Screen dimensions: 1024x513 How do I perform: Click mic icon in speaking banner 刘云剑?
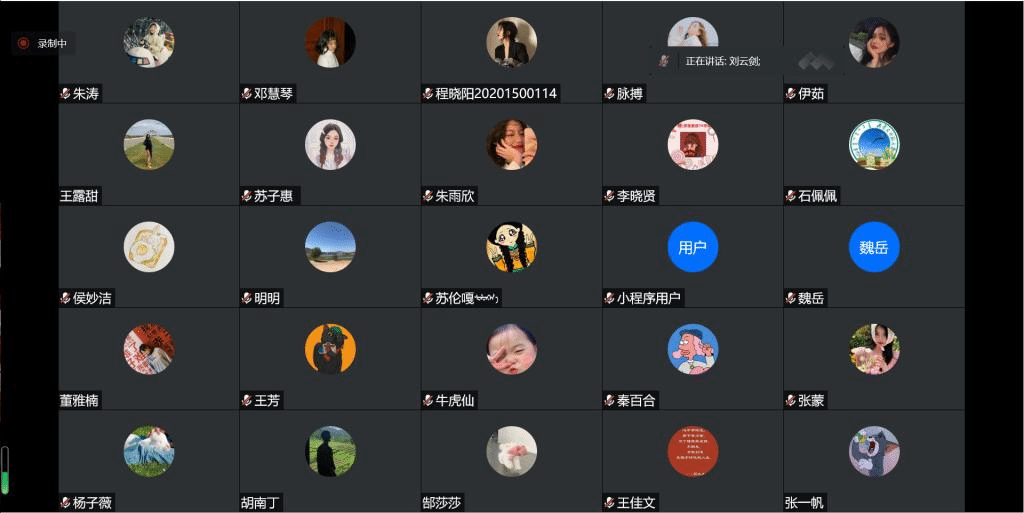(x=664, y=61)
